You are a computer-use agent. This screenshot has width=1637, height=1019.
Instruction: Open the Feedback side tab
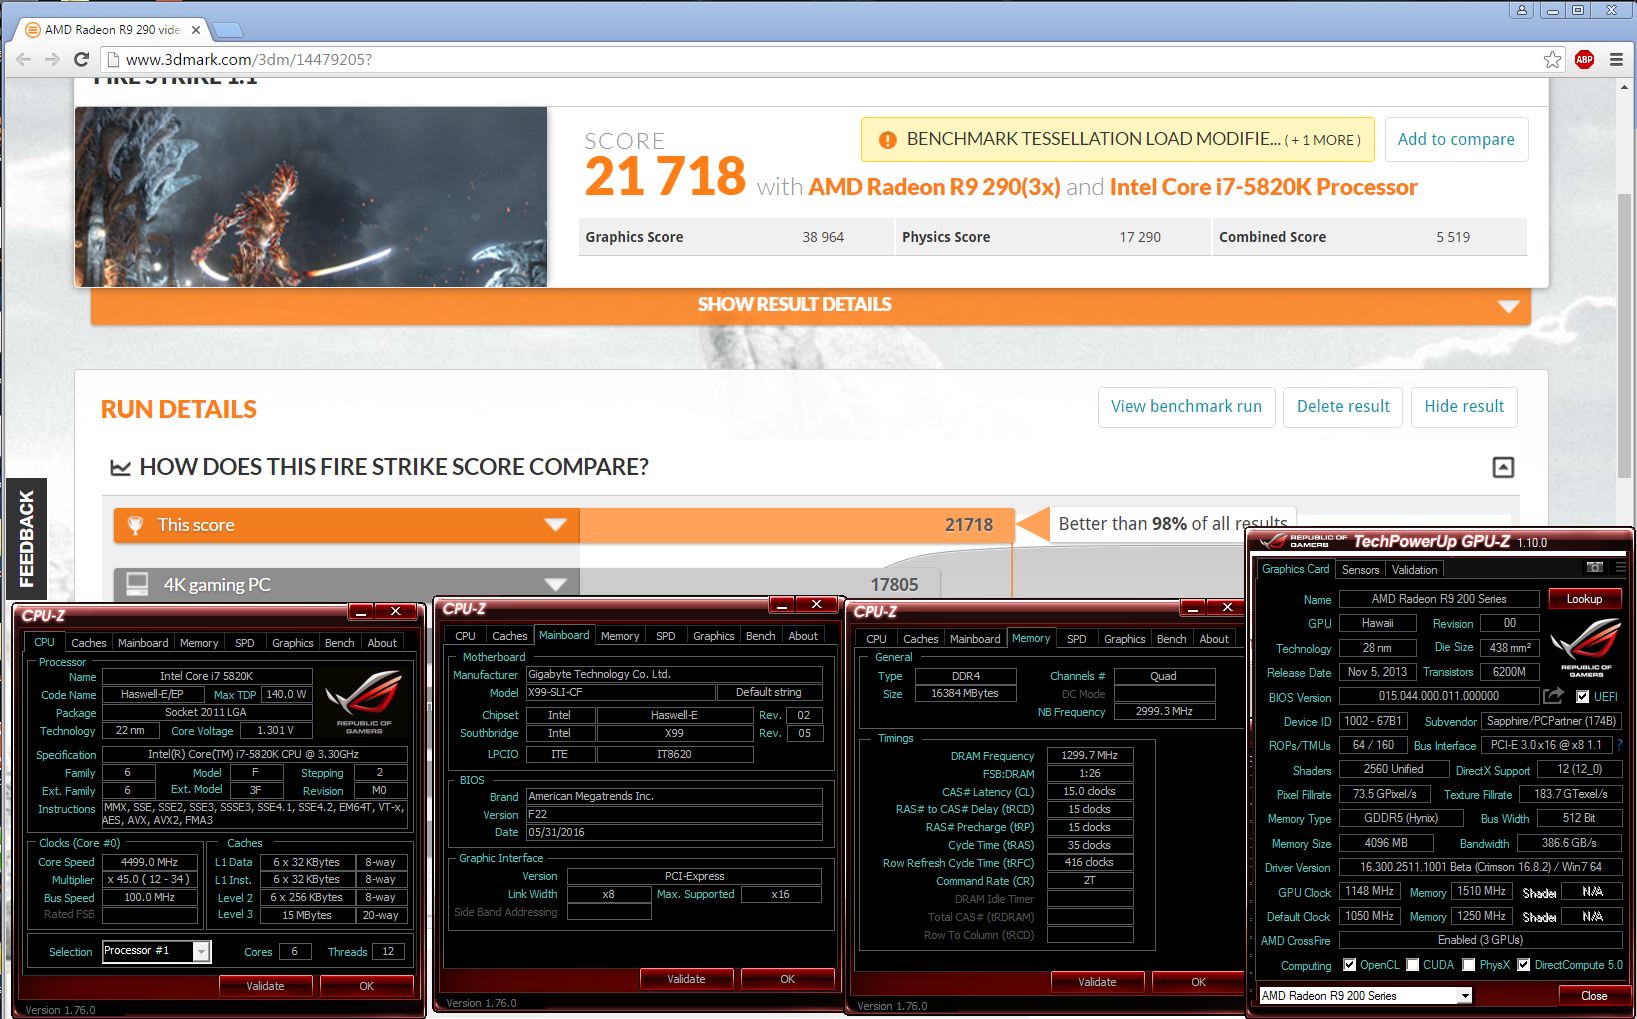click(26, 537)
